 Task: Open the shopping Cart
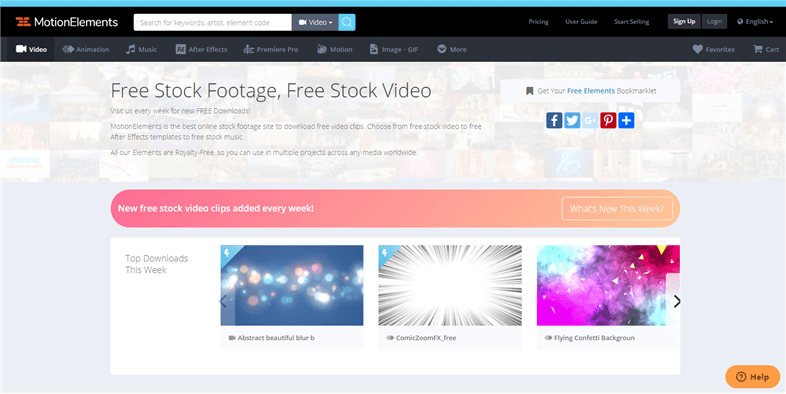[766, 49]
